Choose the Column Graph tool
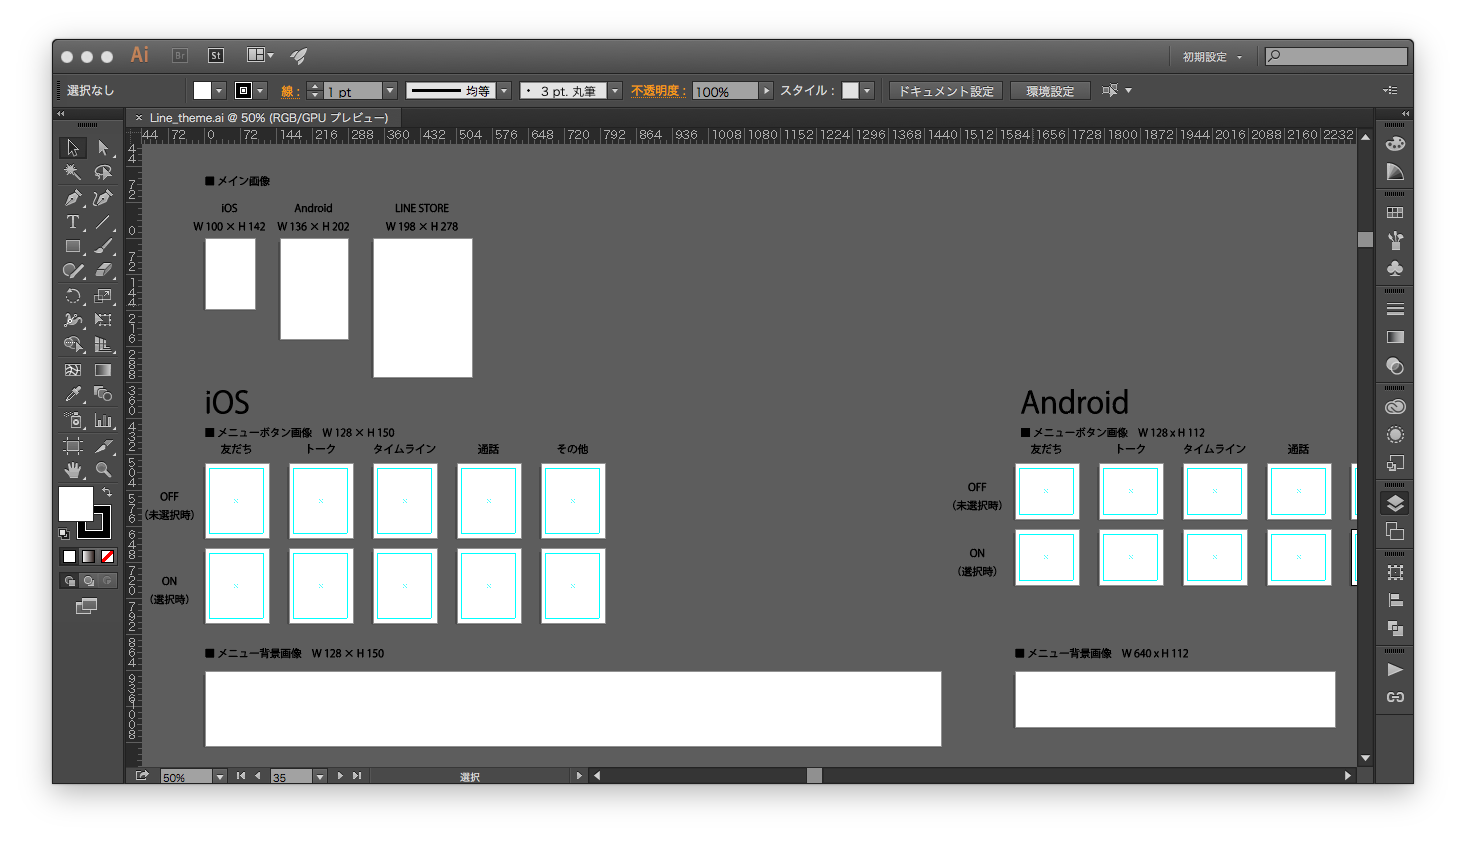Viewport: 1466px width, 844px height. pyautogui.click(x=103, y=420)
